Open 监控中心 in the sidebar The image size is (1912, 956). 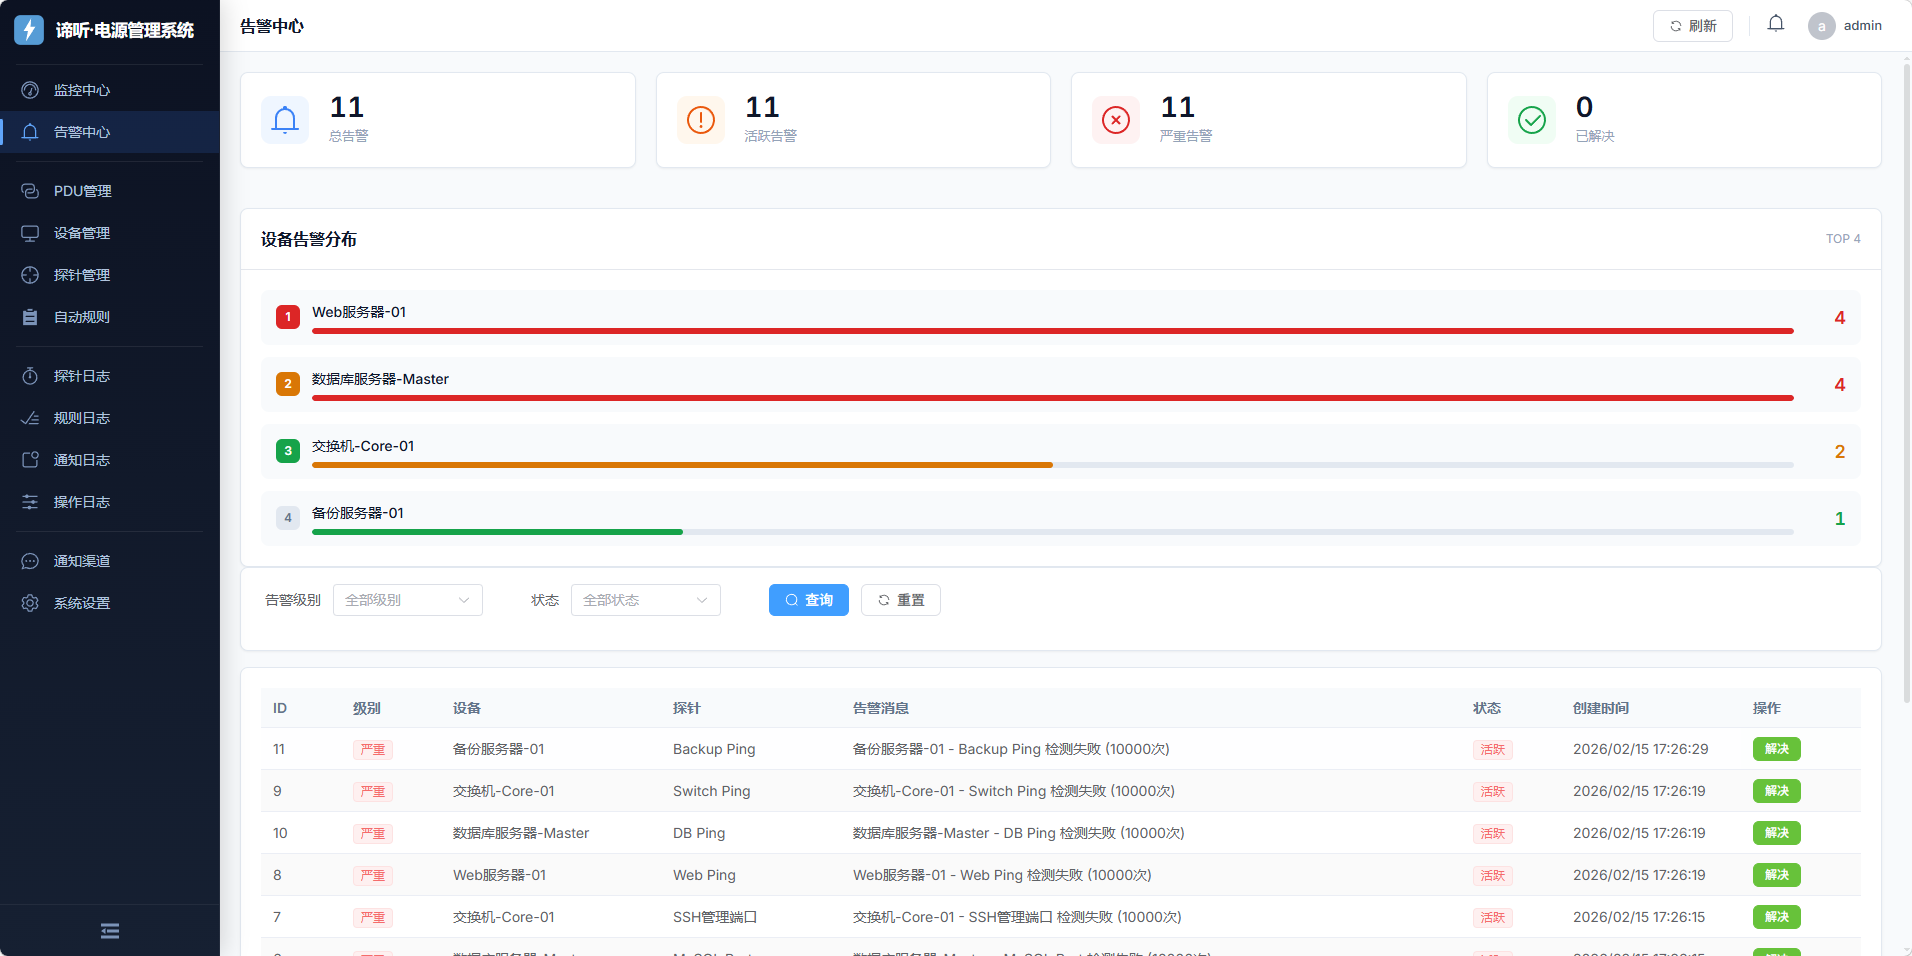point(82,90)
